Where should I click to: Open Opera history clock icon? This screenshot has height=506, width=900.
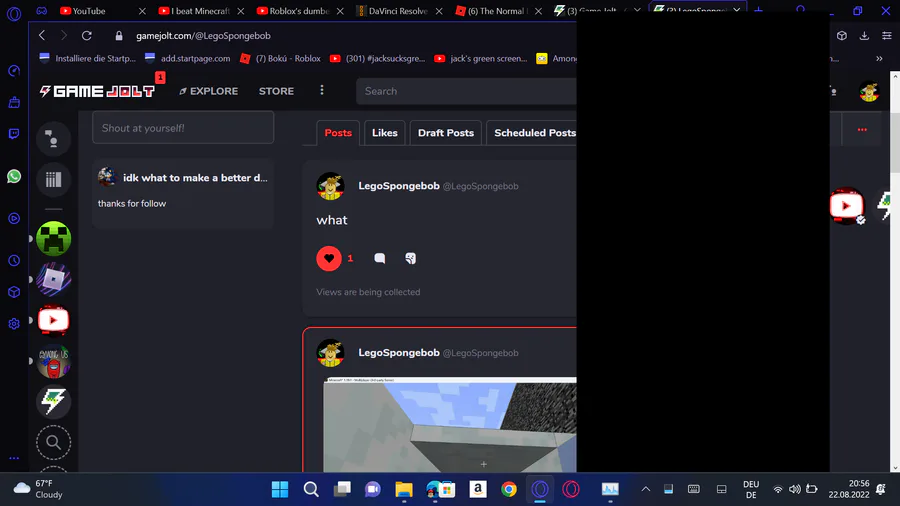pos(14,261)
